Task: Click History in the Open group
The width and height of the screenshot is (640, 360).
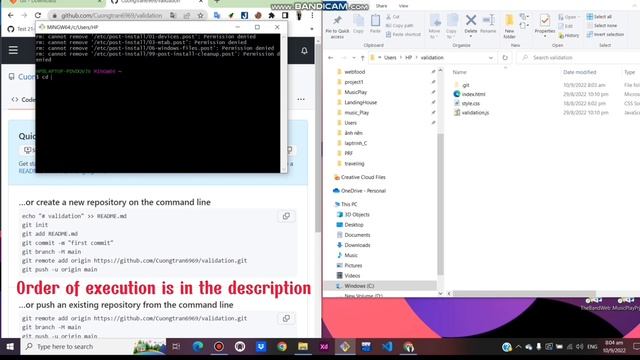Action: click(569, 36)
